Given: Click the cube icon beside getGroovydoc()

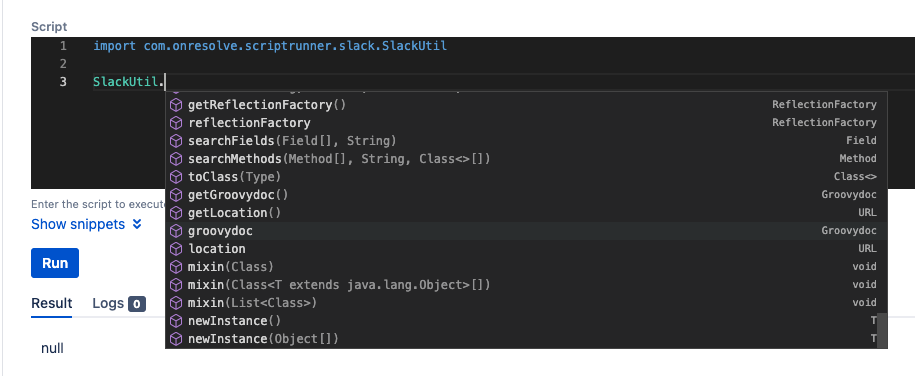Looking at the screenshot, I should tap(176, 195).
